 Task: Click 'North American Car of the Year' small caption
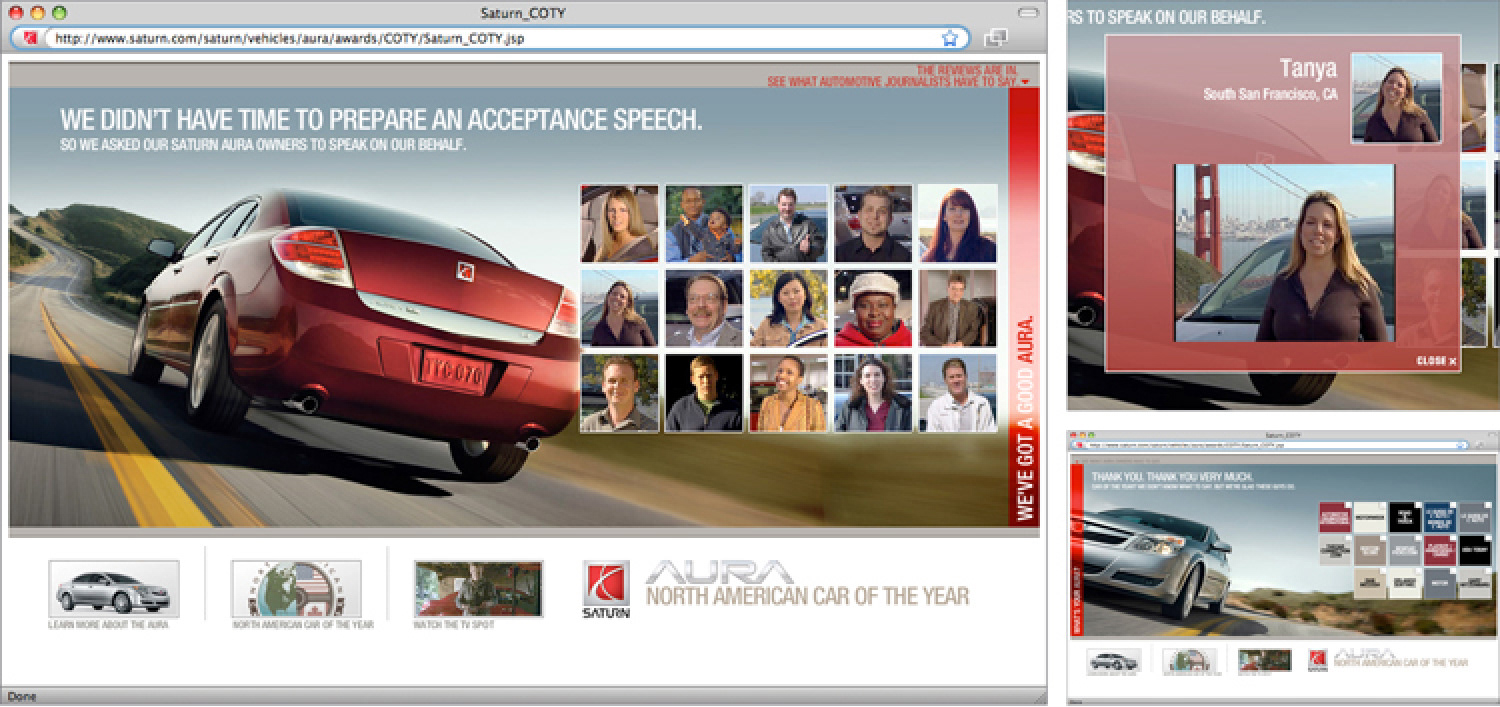point(303,625)
